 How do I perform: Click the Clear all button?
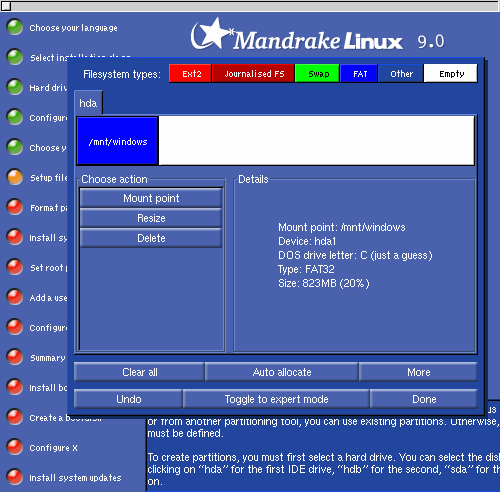pos(139,372)
